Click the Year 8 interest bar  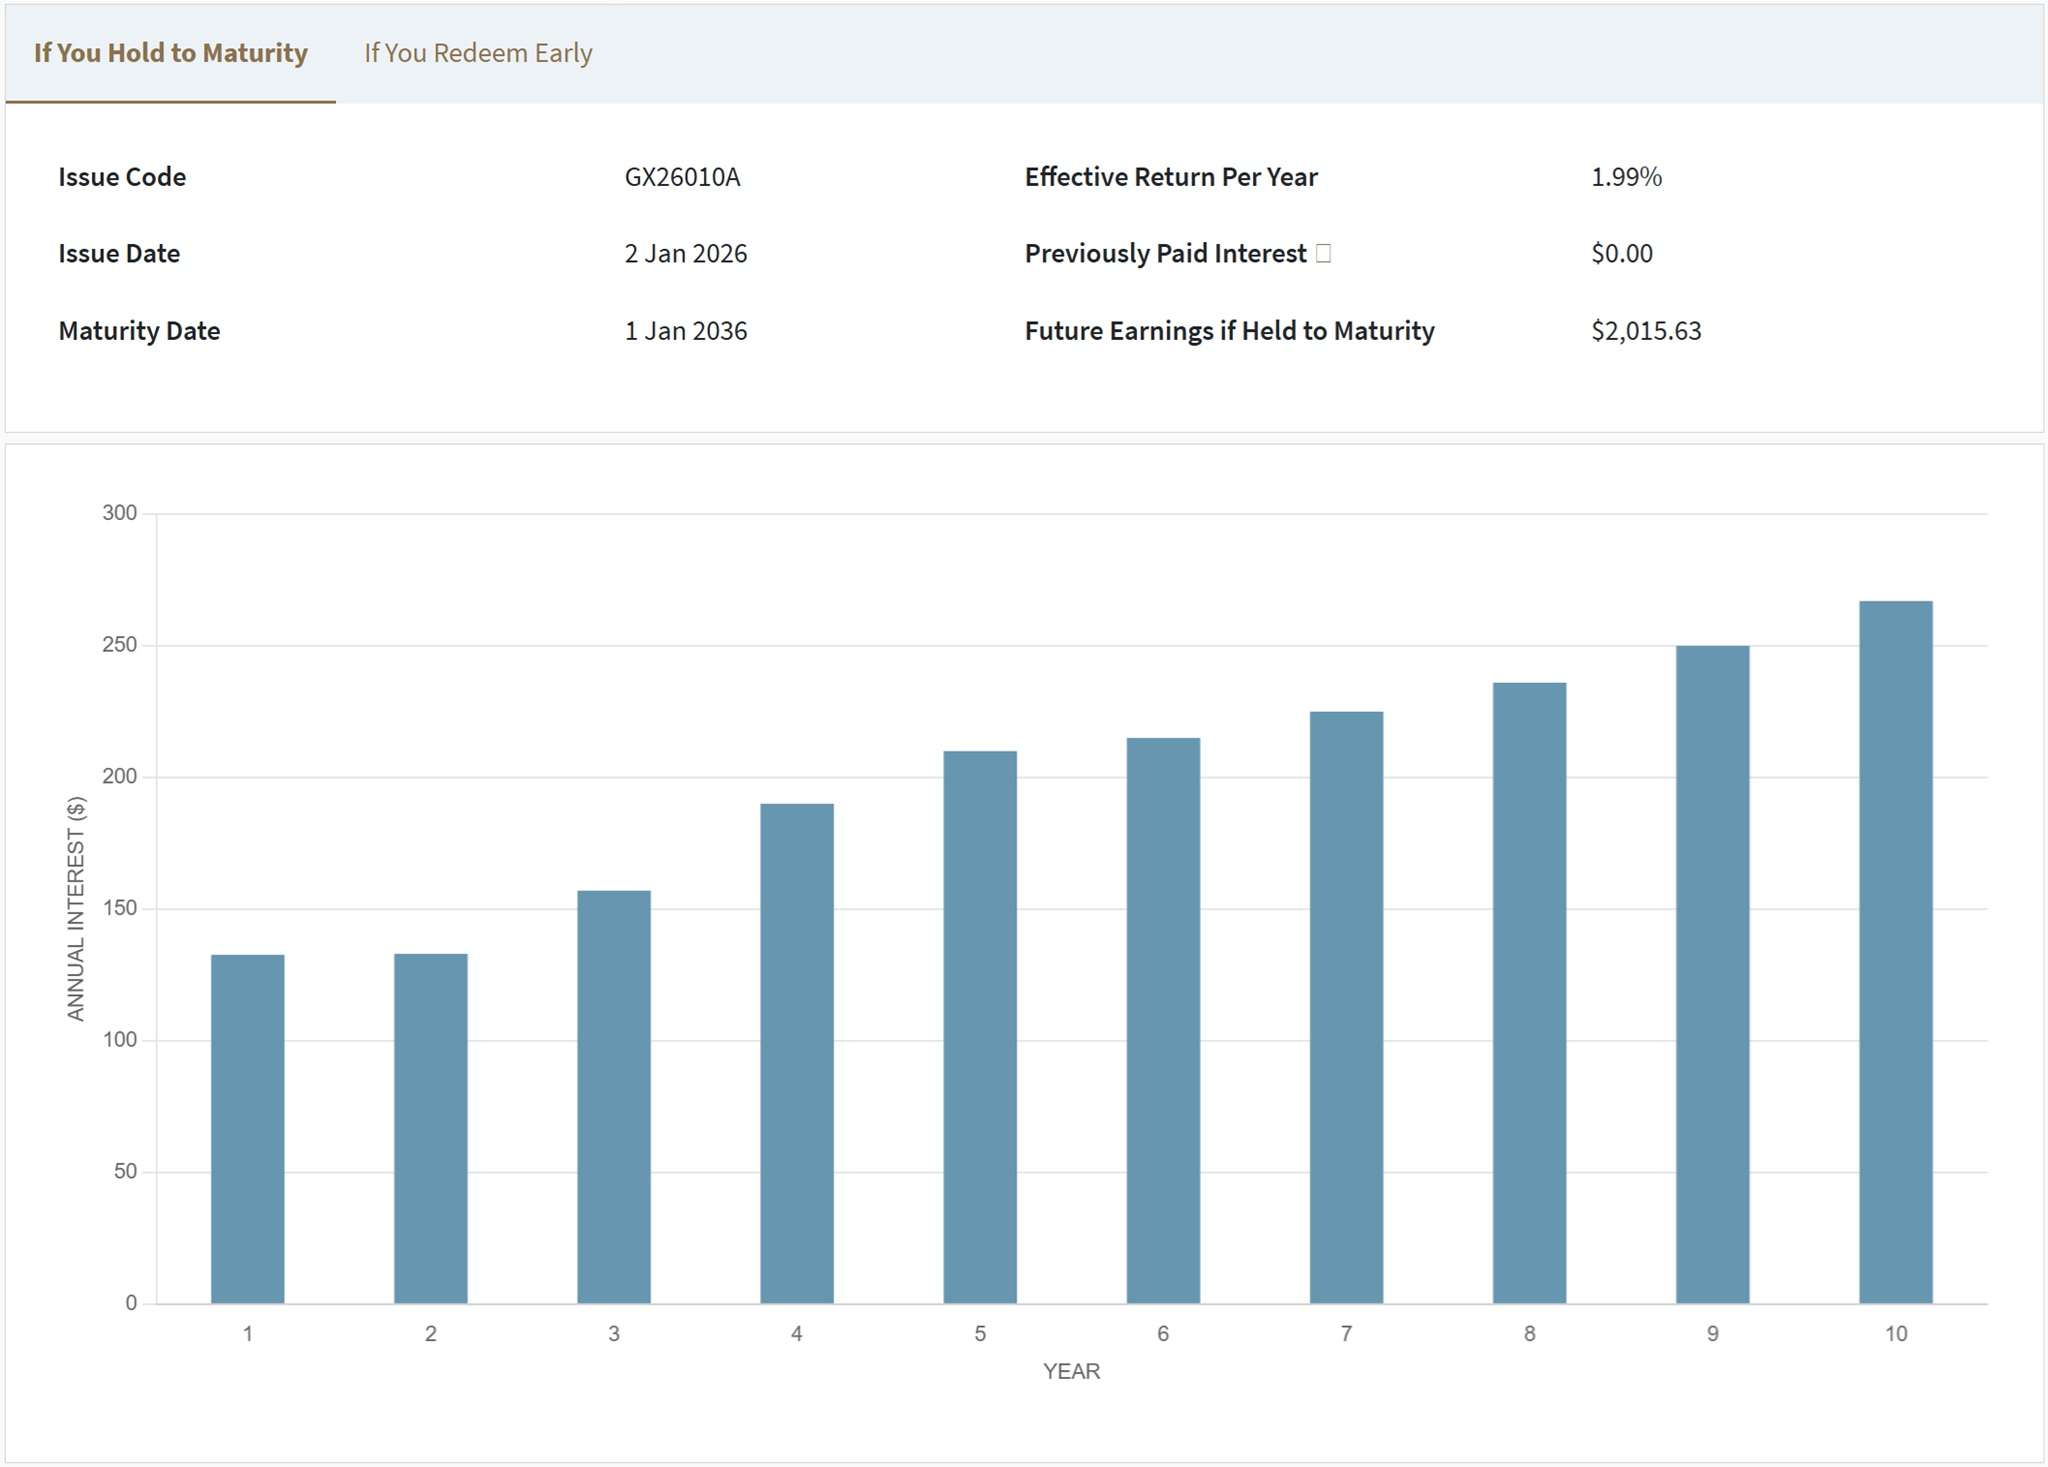(x=1529, y=993)
